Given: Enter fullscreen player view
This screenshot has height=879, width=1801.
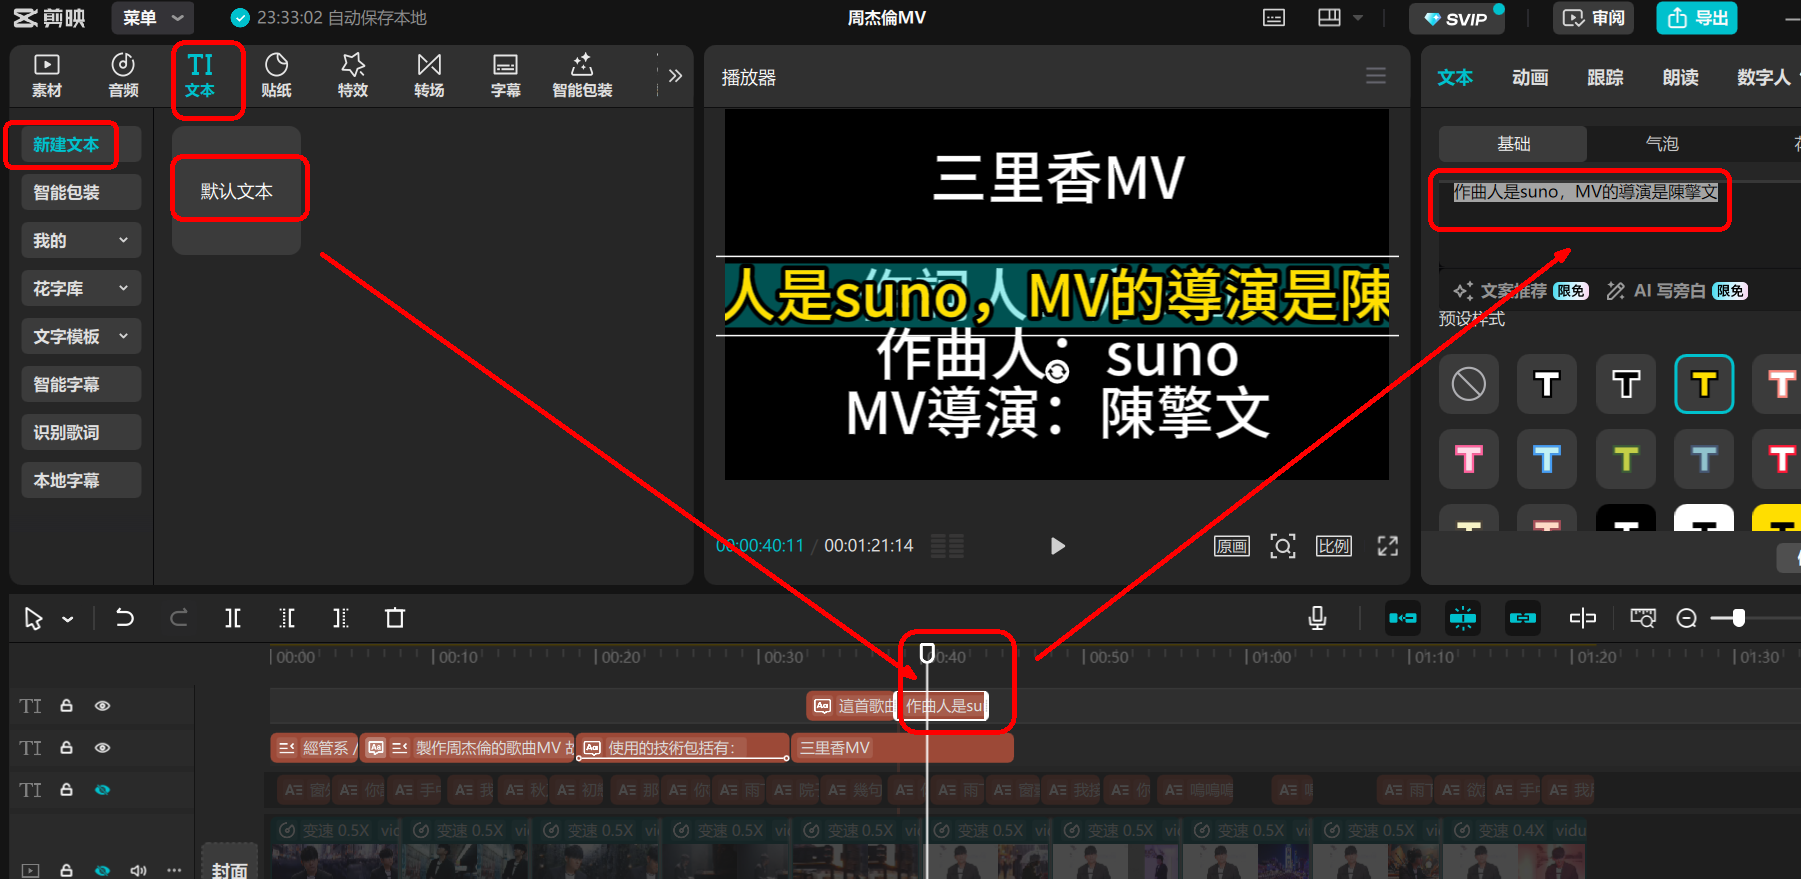Looking at the screenshot, I should pos(1388,546).
